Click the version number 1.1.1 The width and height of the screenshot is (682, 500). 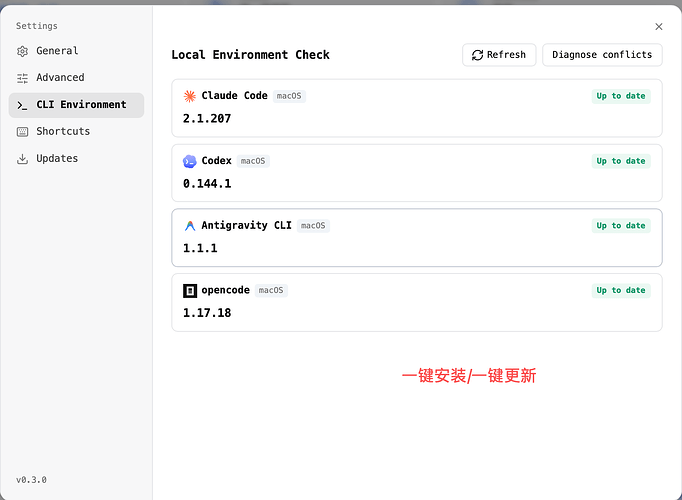pyautogui.click(x=200, y=248)
